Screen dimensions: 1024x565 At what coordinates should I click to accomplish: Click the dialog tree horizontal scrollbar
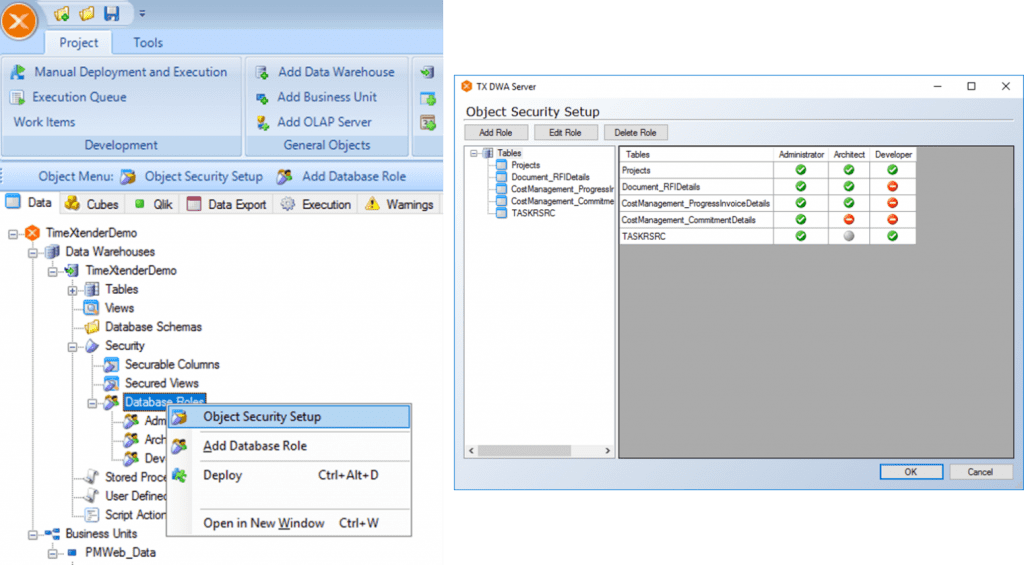pos(524,451)
